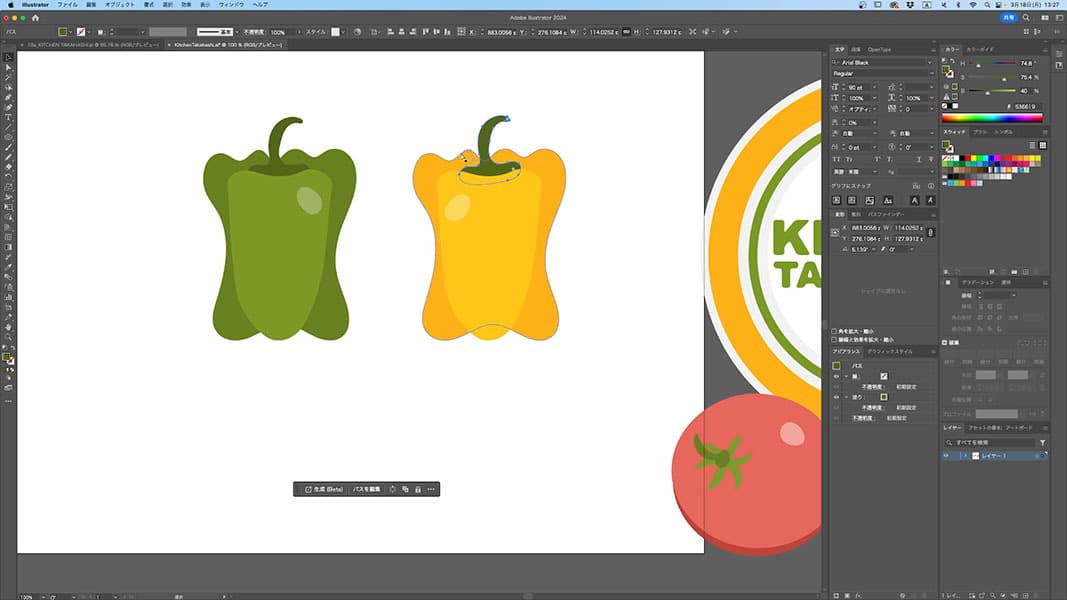Select the Selection tool in the toolbar
The height and width of the screenshot is (600, 1067).
click(8, 57)
